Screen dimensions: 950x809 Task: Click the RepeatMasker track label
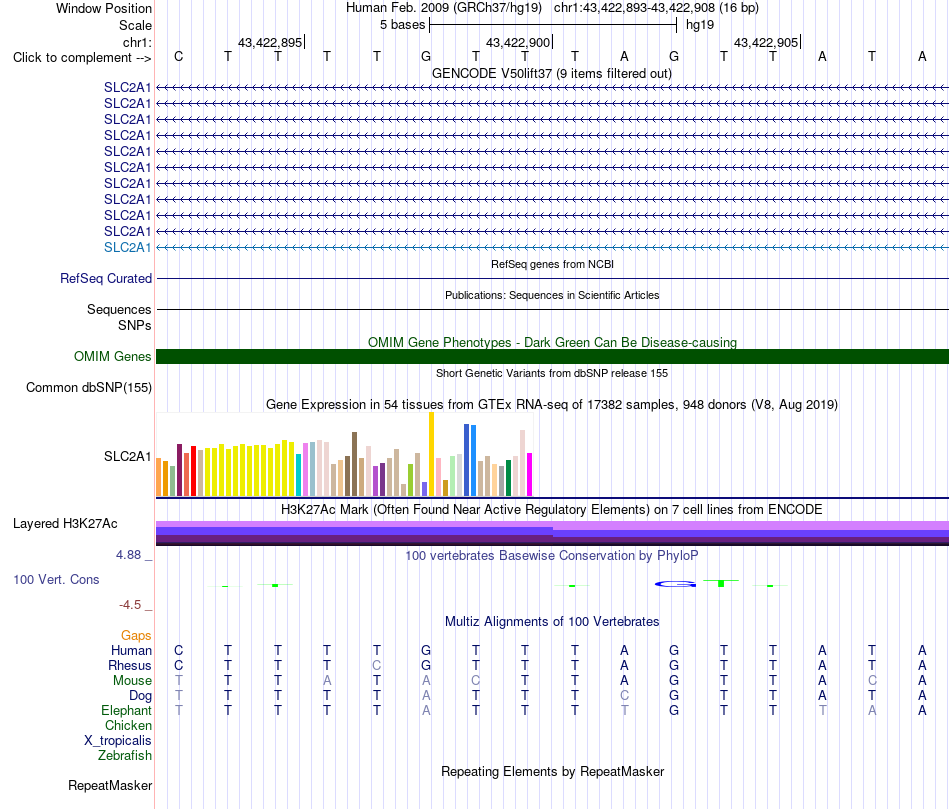click(x=110, y=785)
